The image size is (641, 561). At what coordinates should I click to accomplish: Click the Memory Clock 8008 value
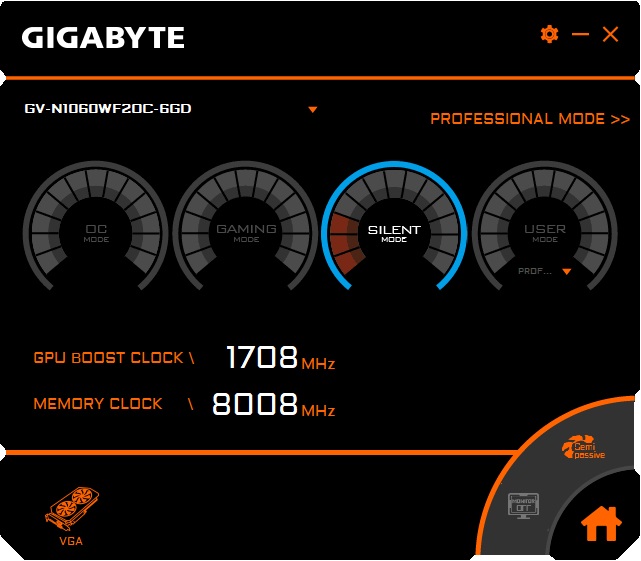click(x=255, y=404)
